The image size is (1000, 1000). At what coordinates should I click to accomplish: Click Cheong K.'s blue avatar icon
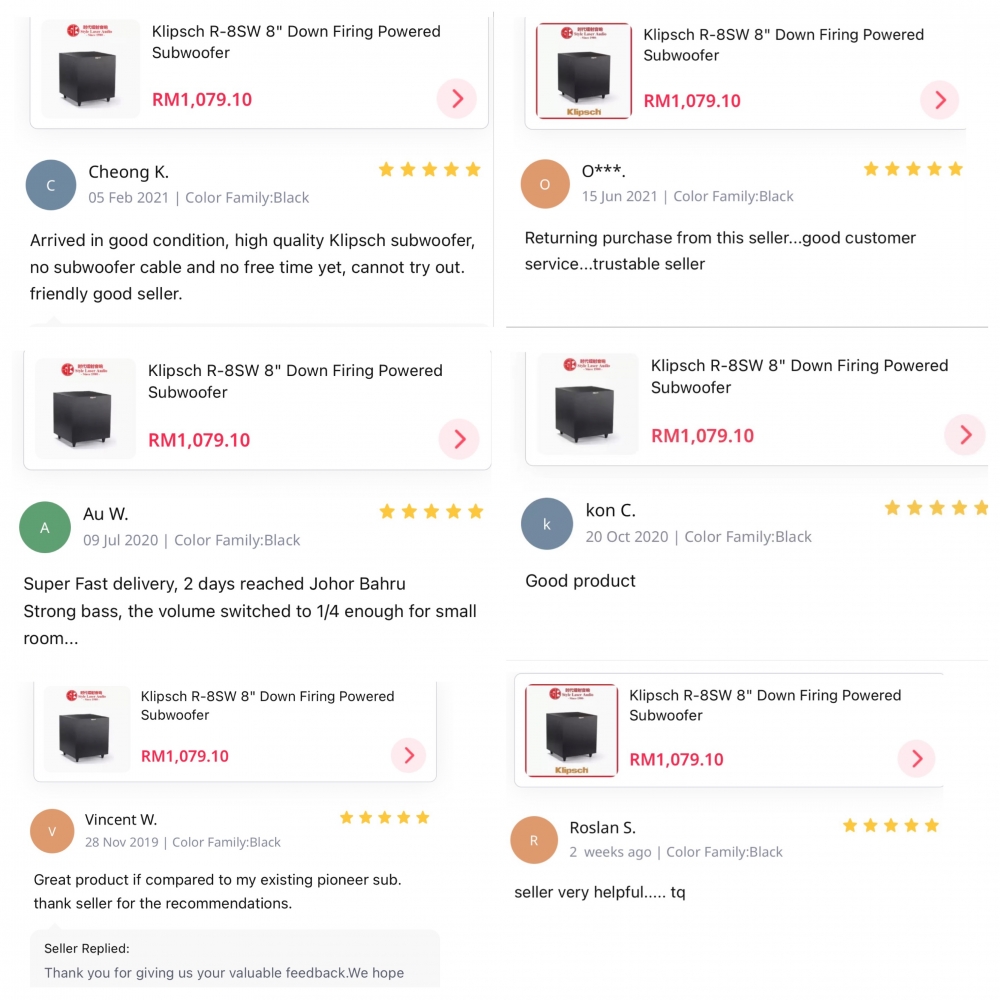point(51,185)
